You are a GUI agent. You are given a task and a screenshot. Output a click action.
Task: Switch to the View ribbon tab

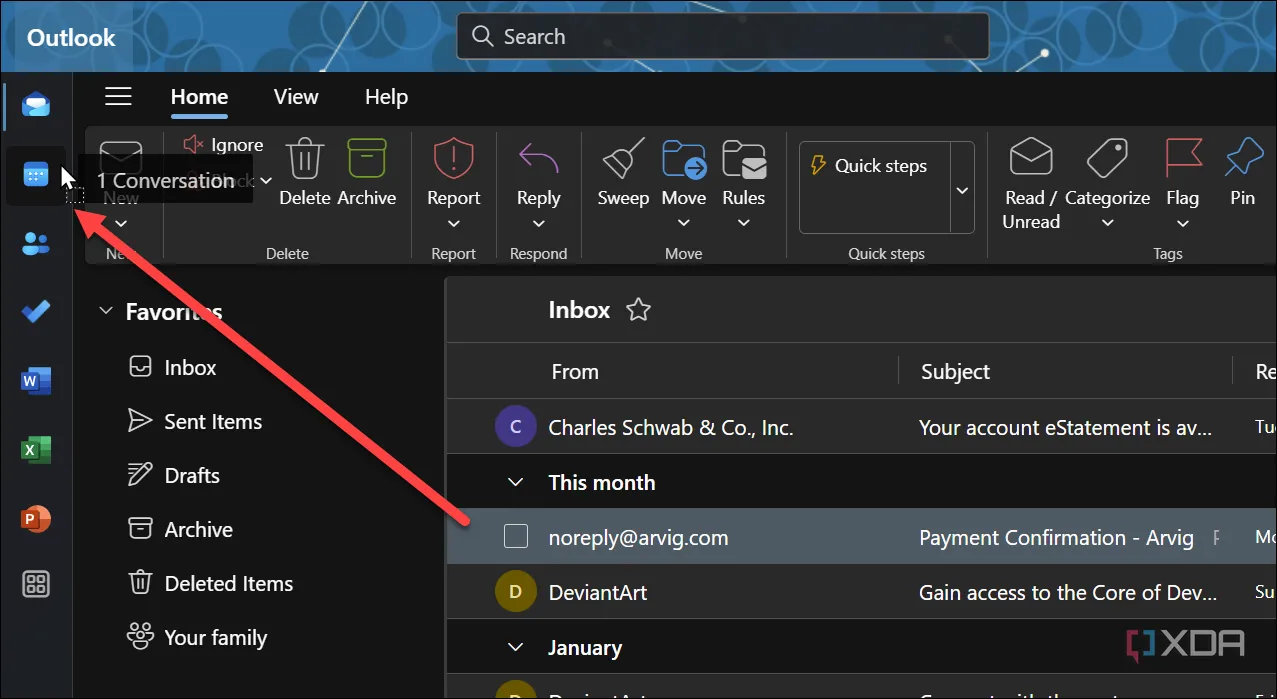tap(296, 97)
